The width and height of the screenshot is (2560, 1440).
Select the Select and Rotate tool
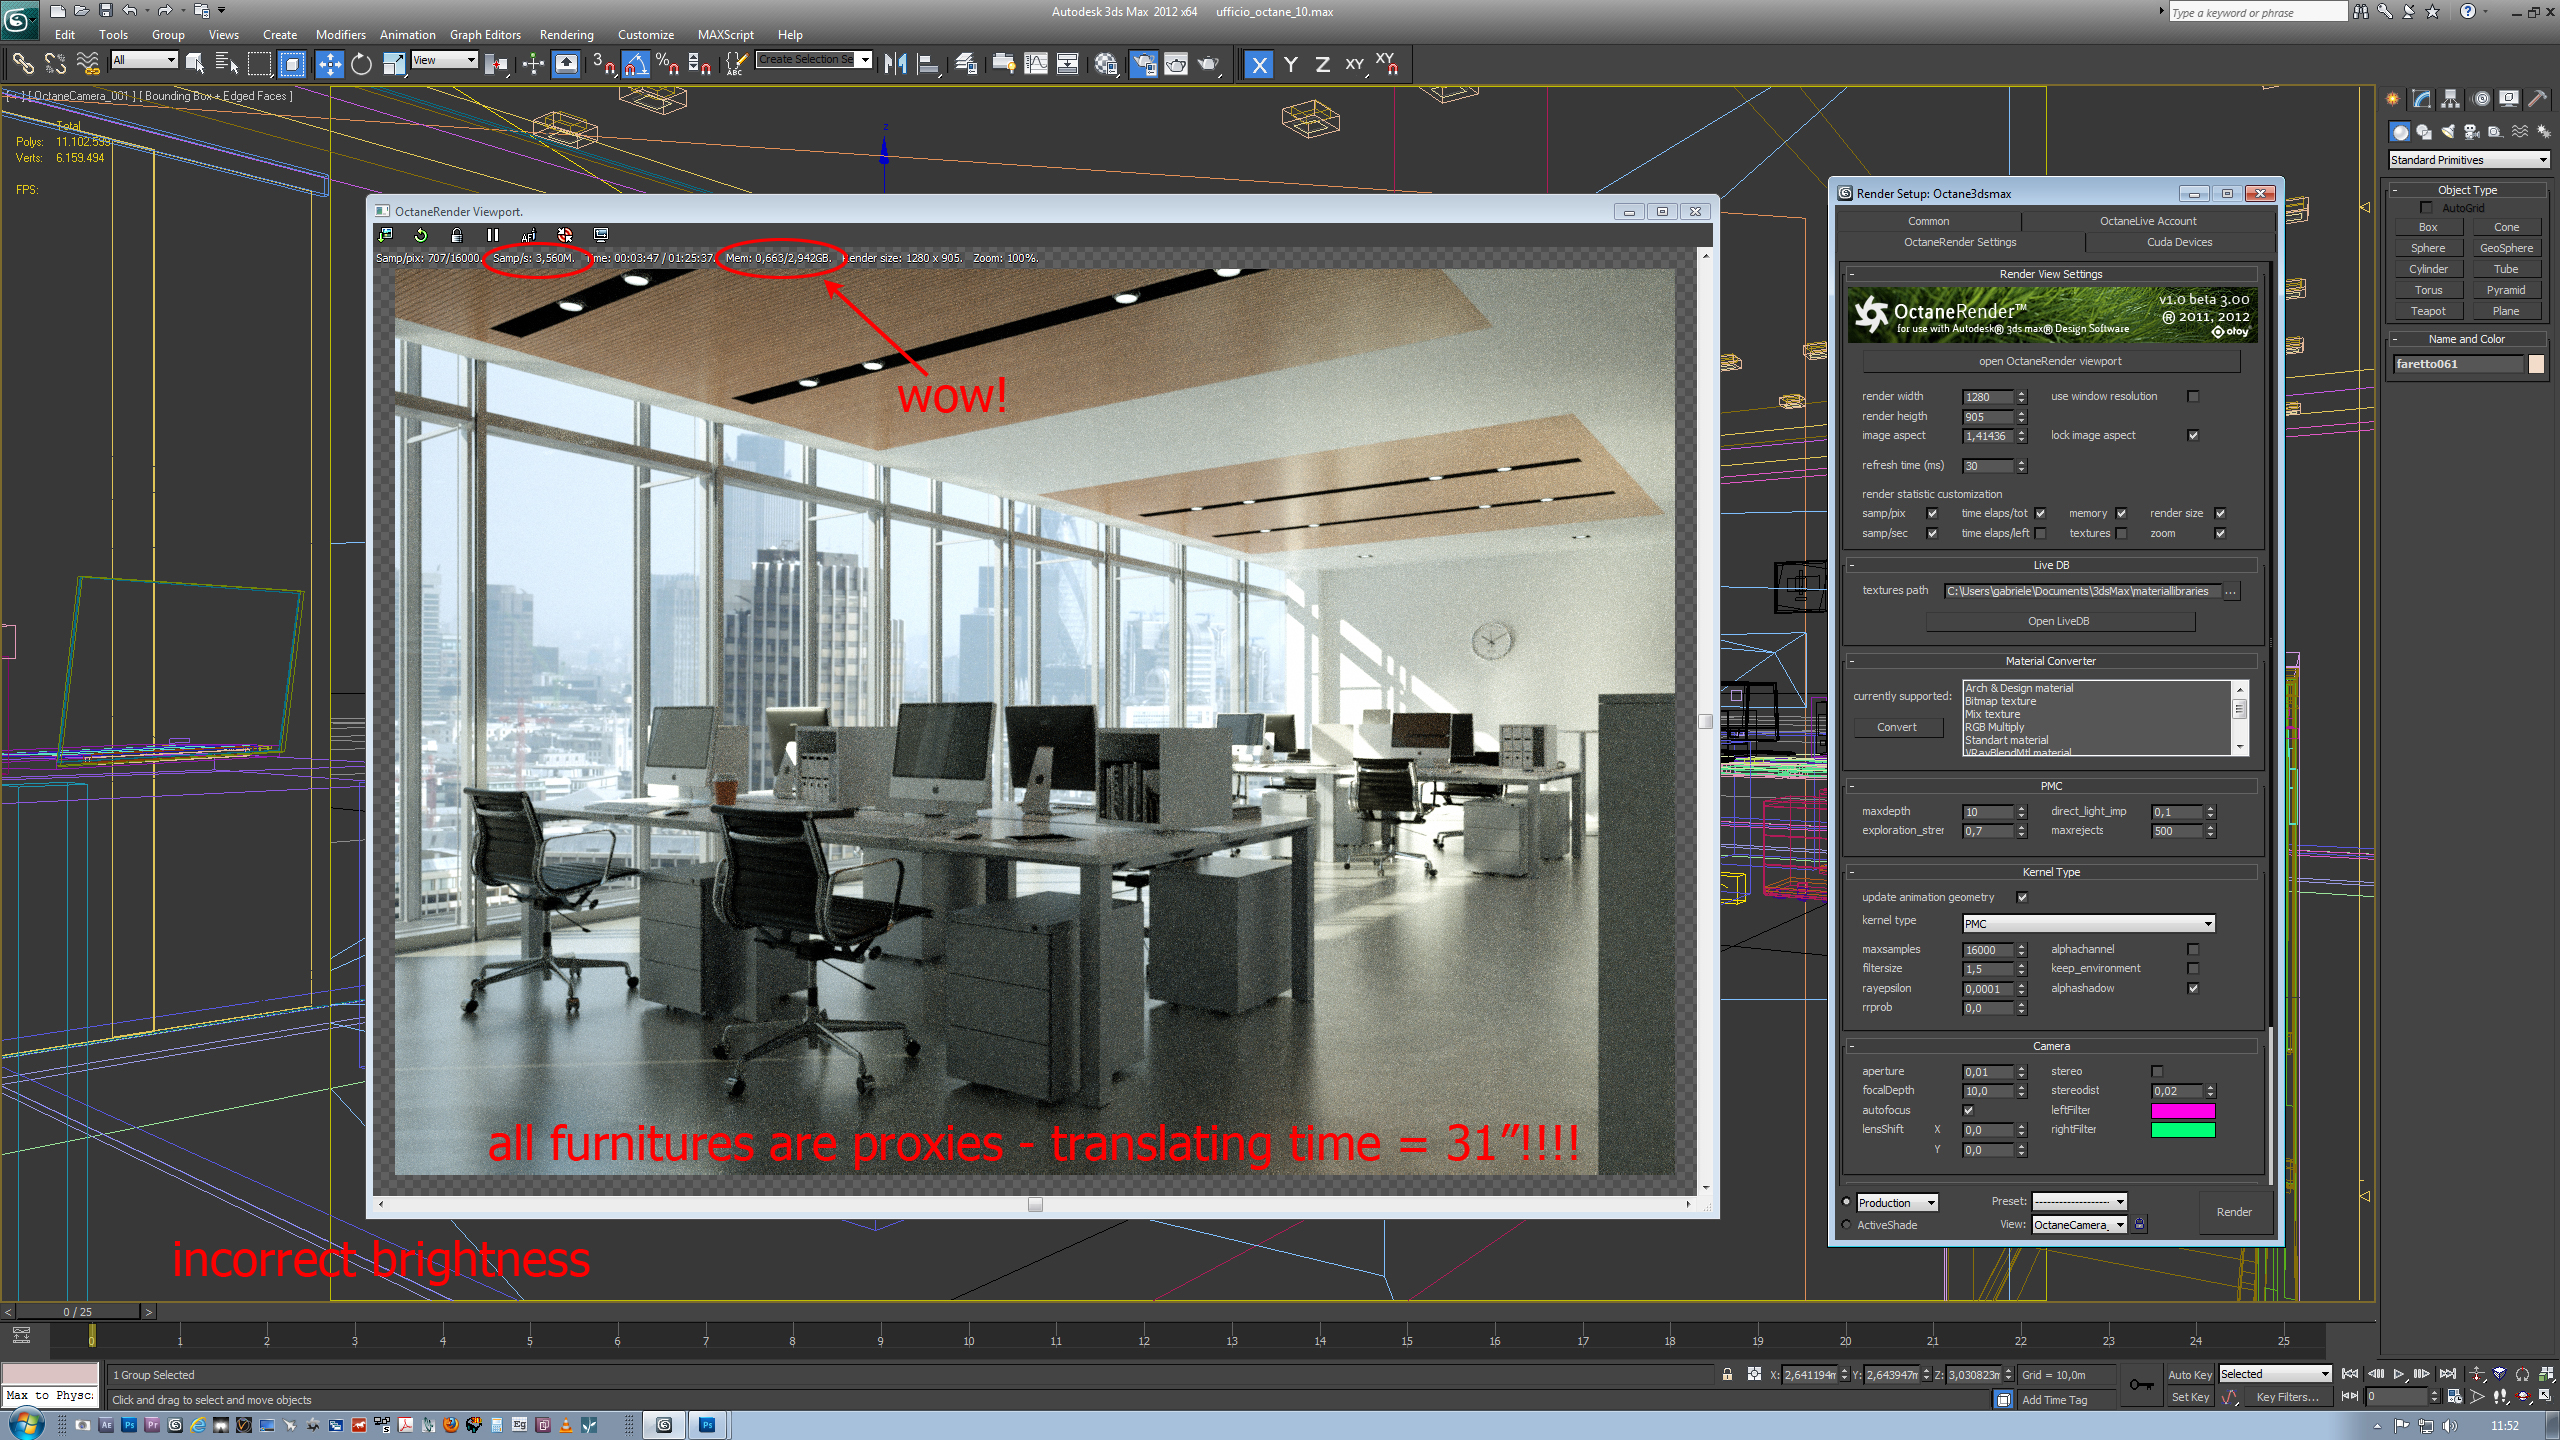click(x=361, y=65)
